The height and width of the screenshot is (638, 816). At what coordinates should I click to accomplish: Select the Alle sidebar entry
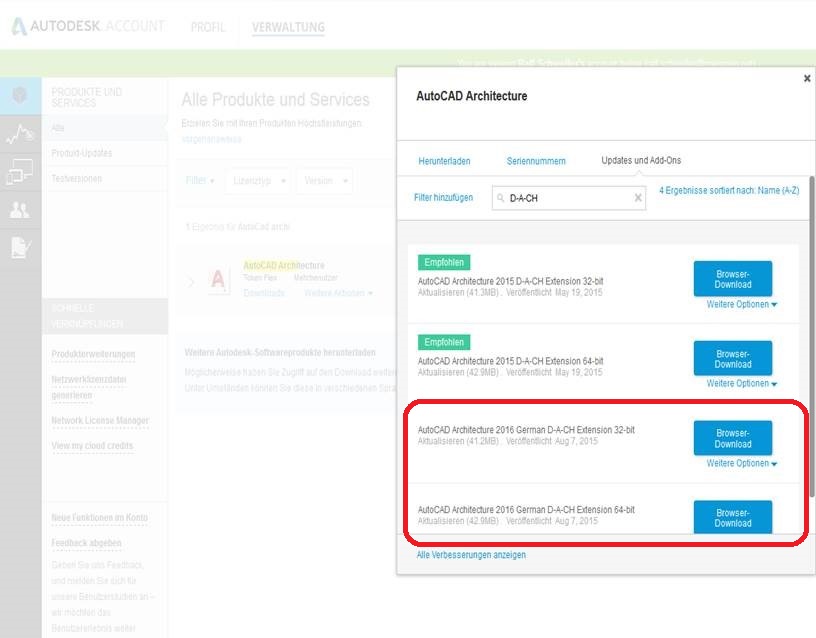57,128
